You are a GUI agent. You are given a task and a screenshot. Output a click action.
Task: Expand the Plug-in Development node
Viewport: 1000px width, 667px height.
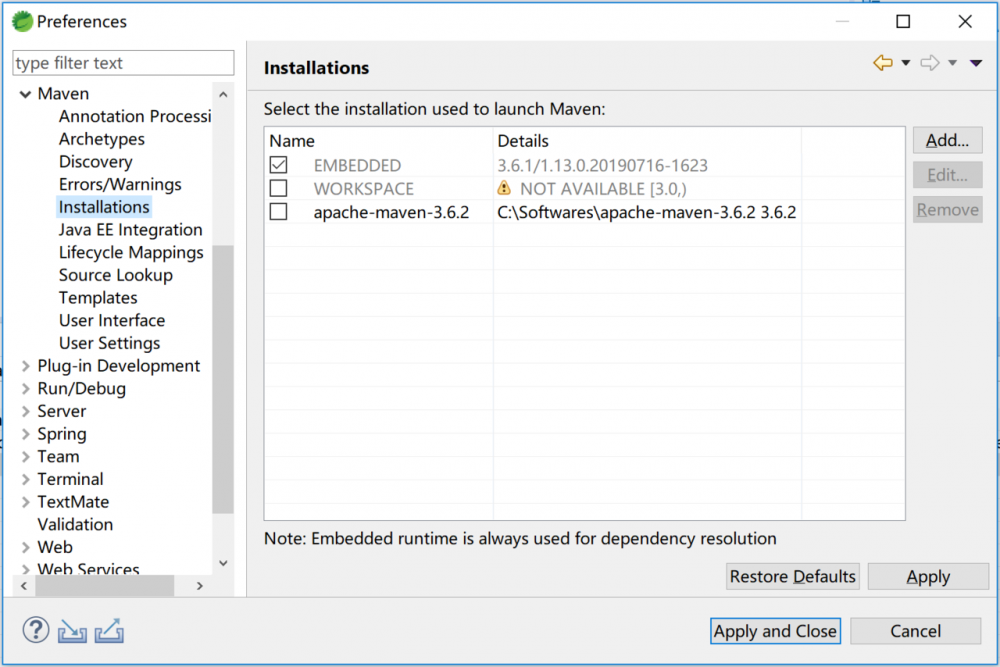pyautogui.click(x=25, y=366)
